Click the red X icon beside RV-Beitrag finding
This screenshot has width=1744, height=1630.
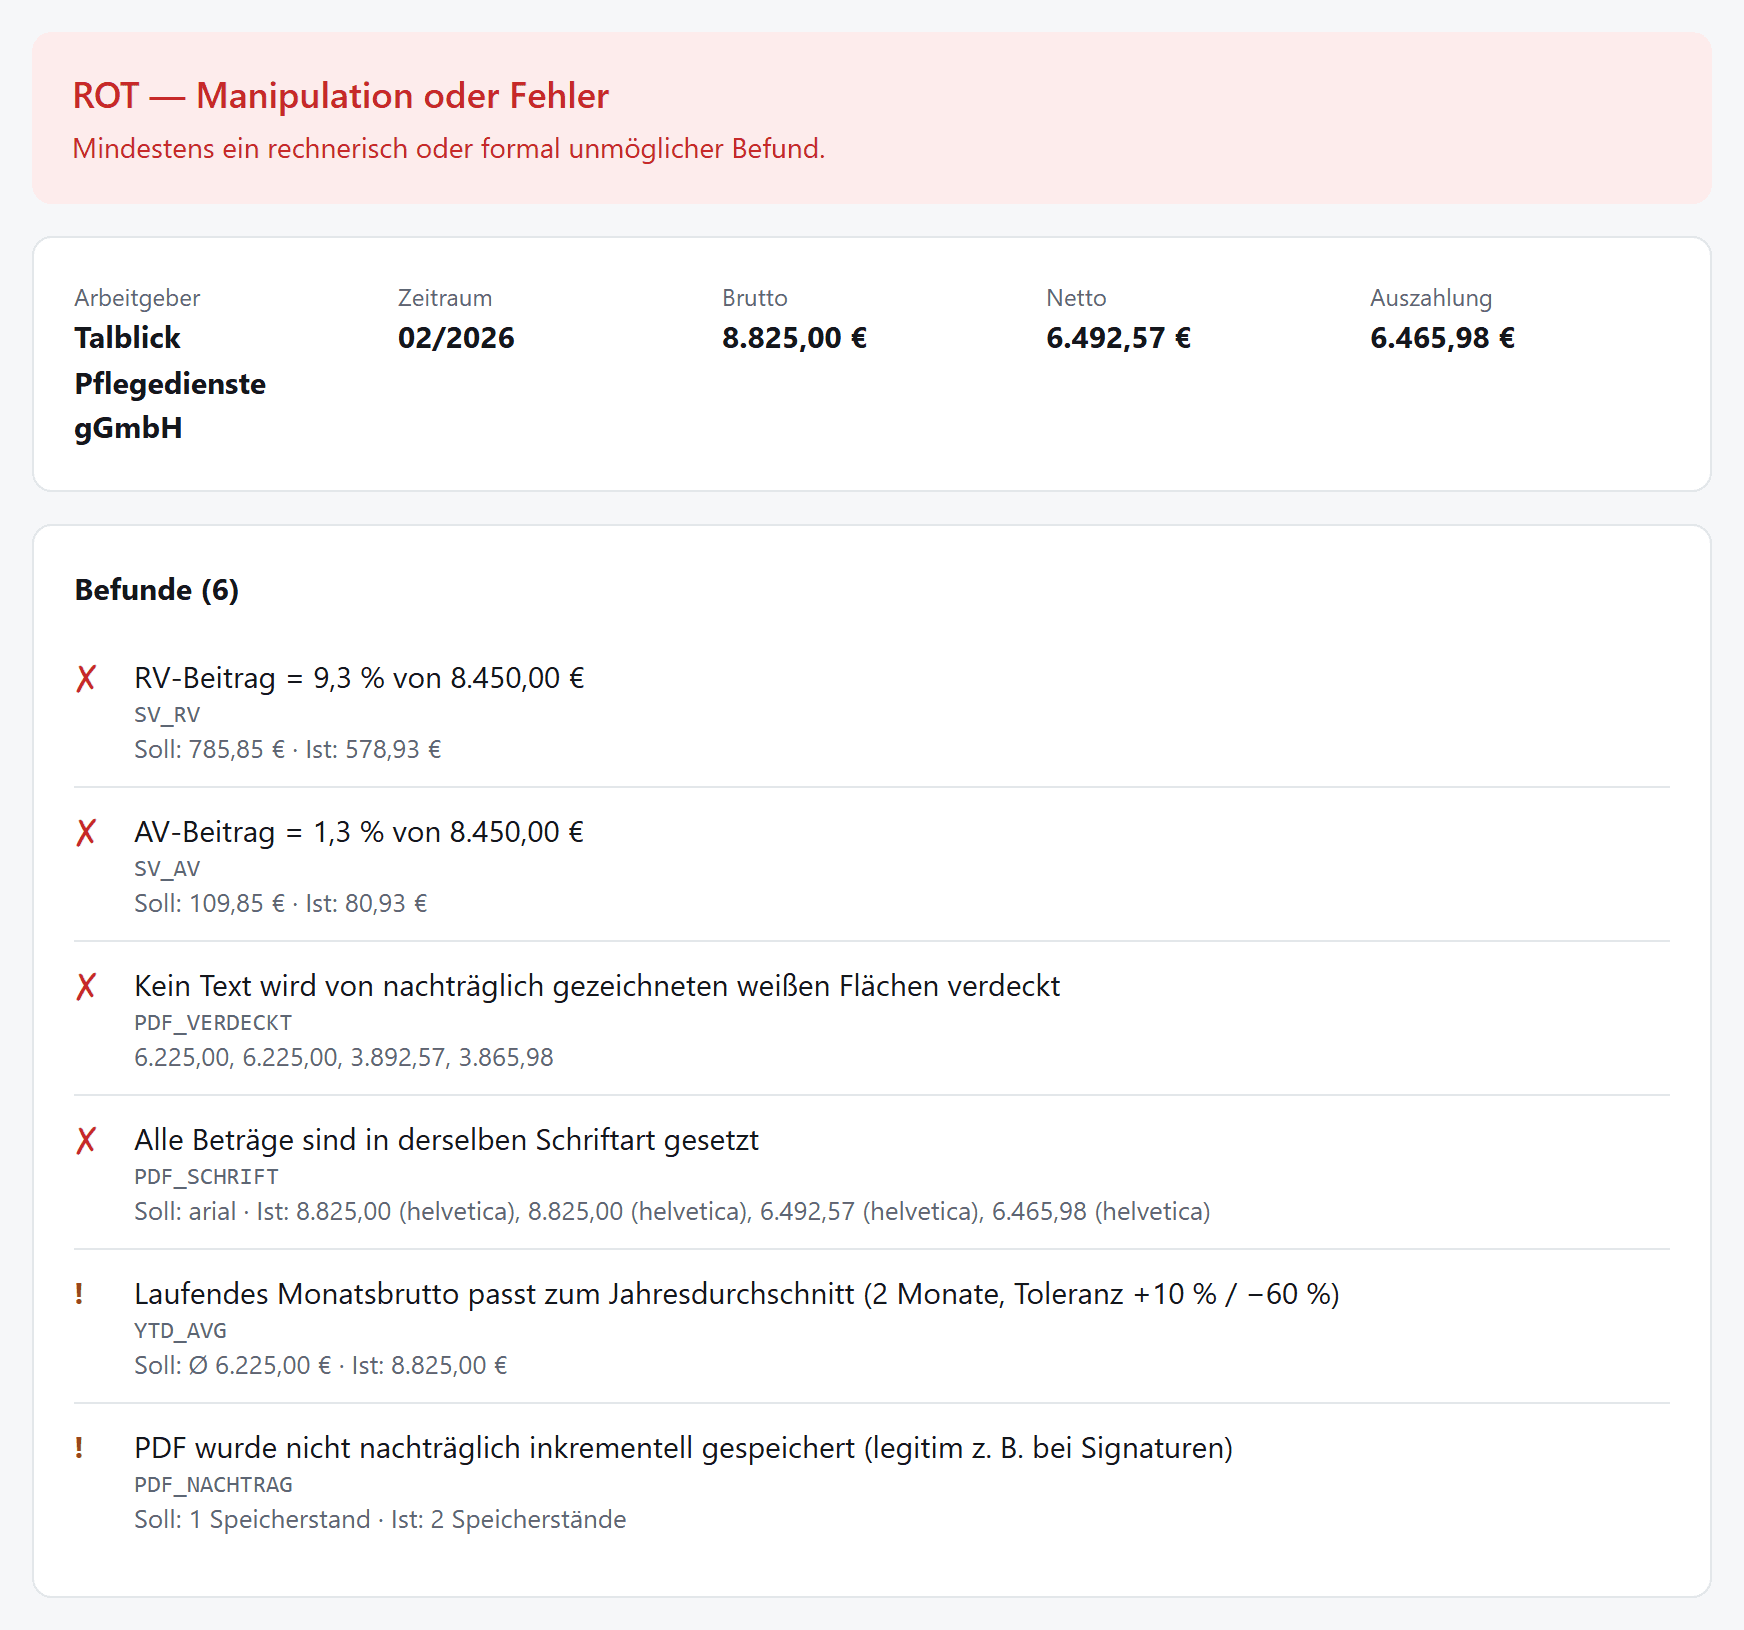86,679
